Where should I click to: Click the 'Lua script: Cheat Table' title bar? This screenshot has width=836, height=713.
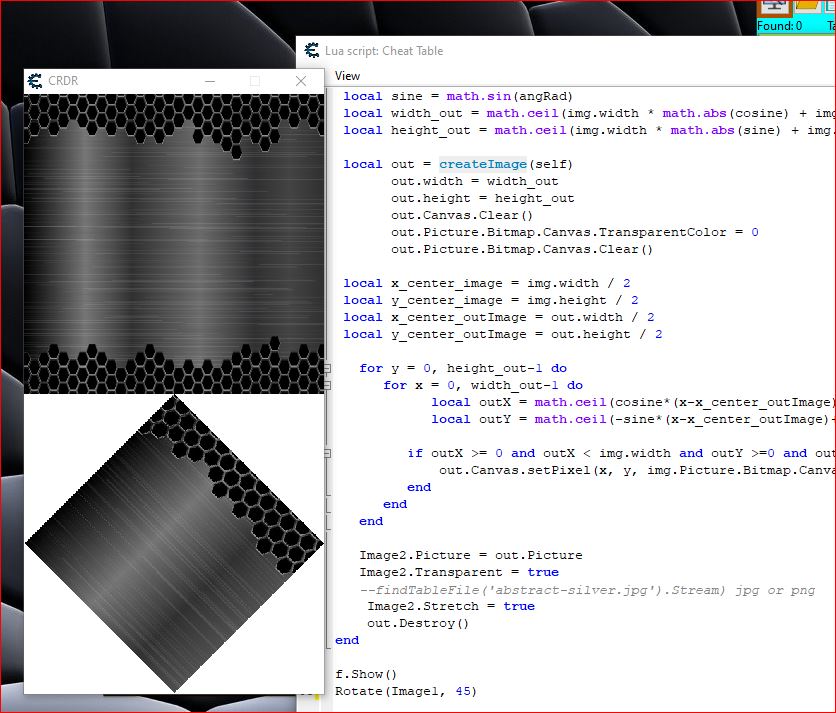pos(384,51)
